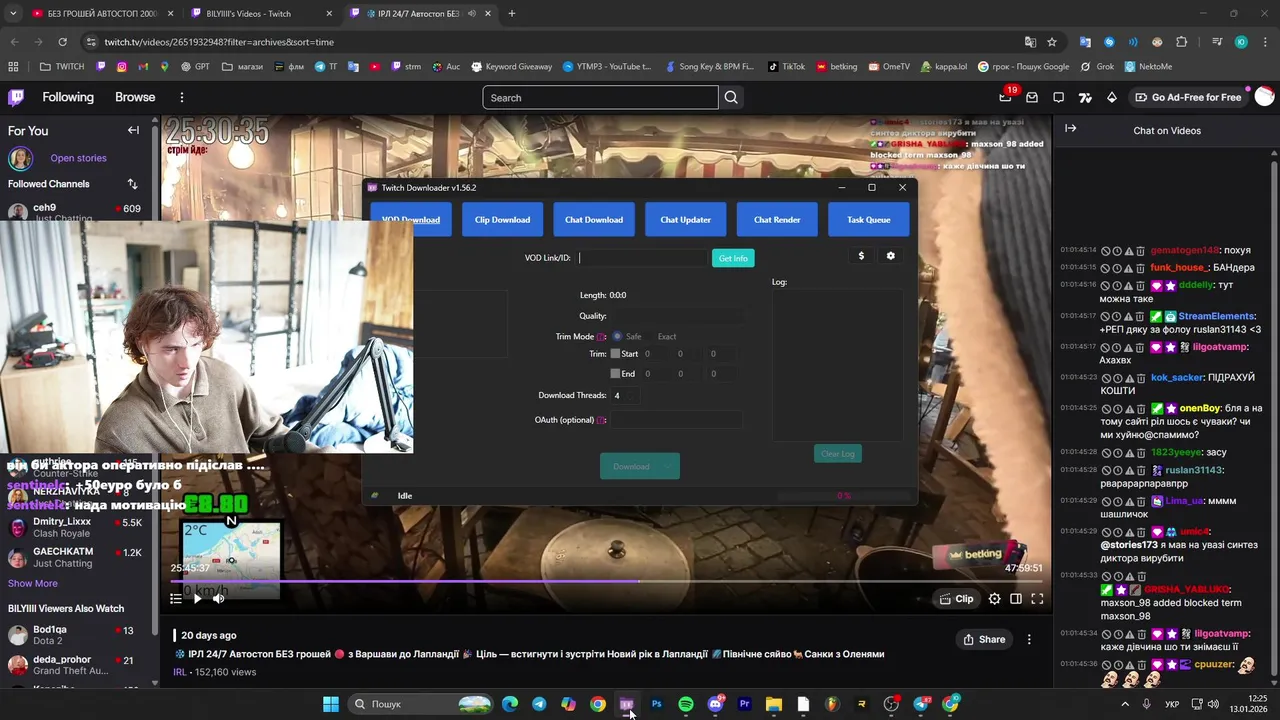Switch to the VOD Download tab

tap(411, 219)
